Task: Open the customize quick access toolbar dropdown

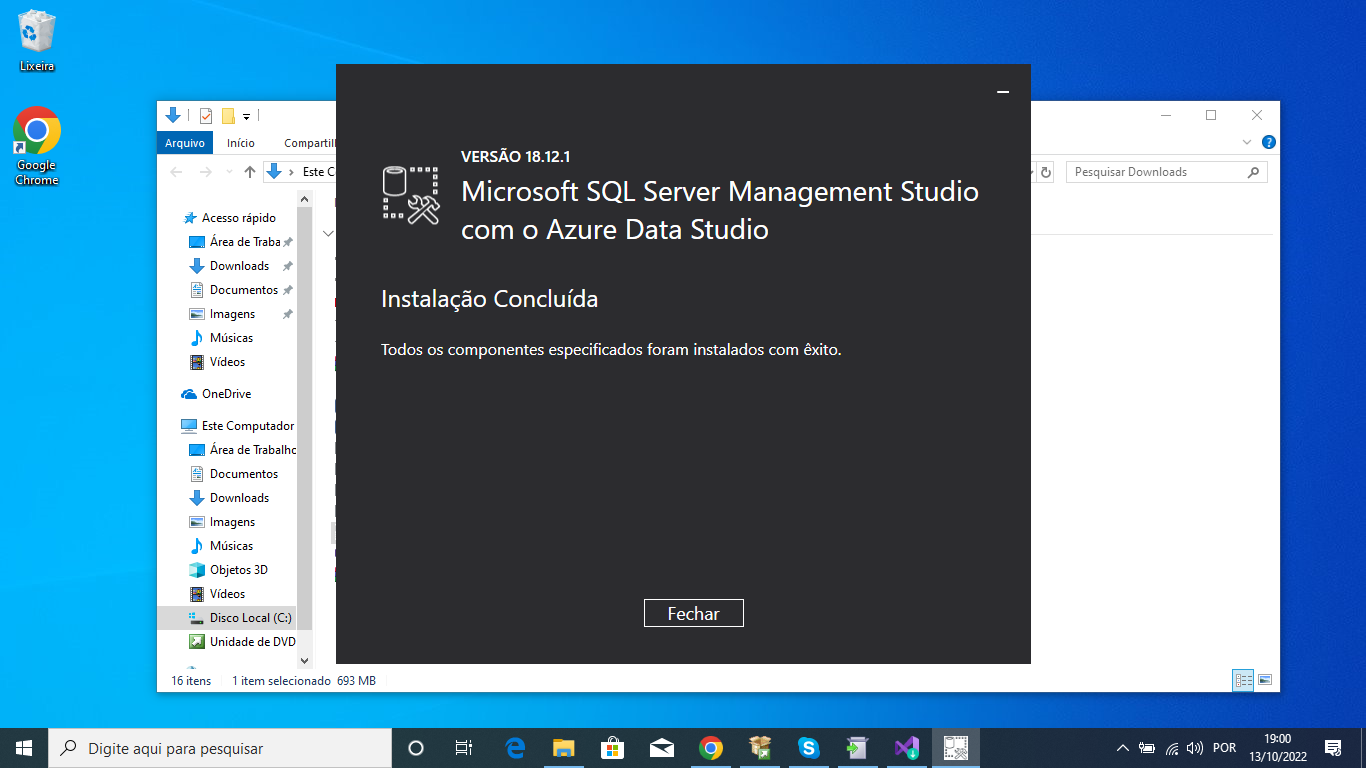Action: (246, 116)
